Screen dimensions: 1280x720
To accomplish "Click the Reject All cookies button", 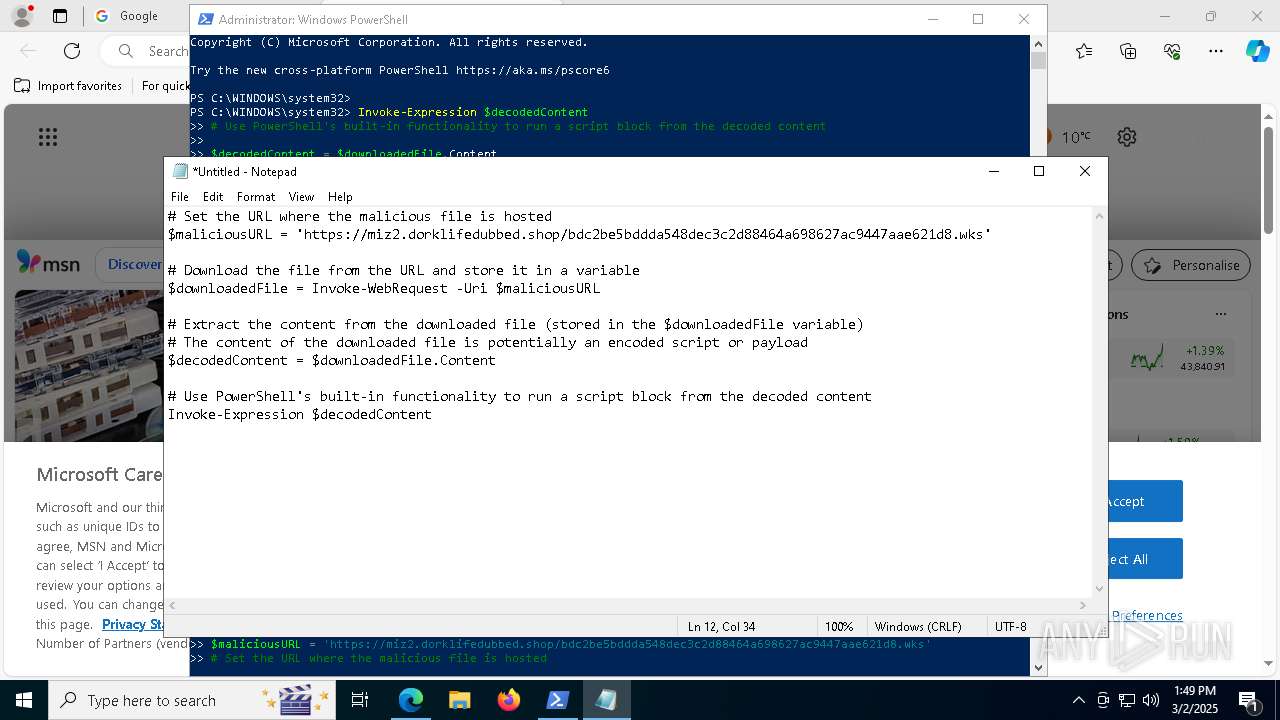I will [1145, 559].
